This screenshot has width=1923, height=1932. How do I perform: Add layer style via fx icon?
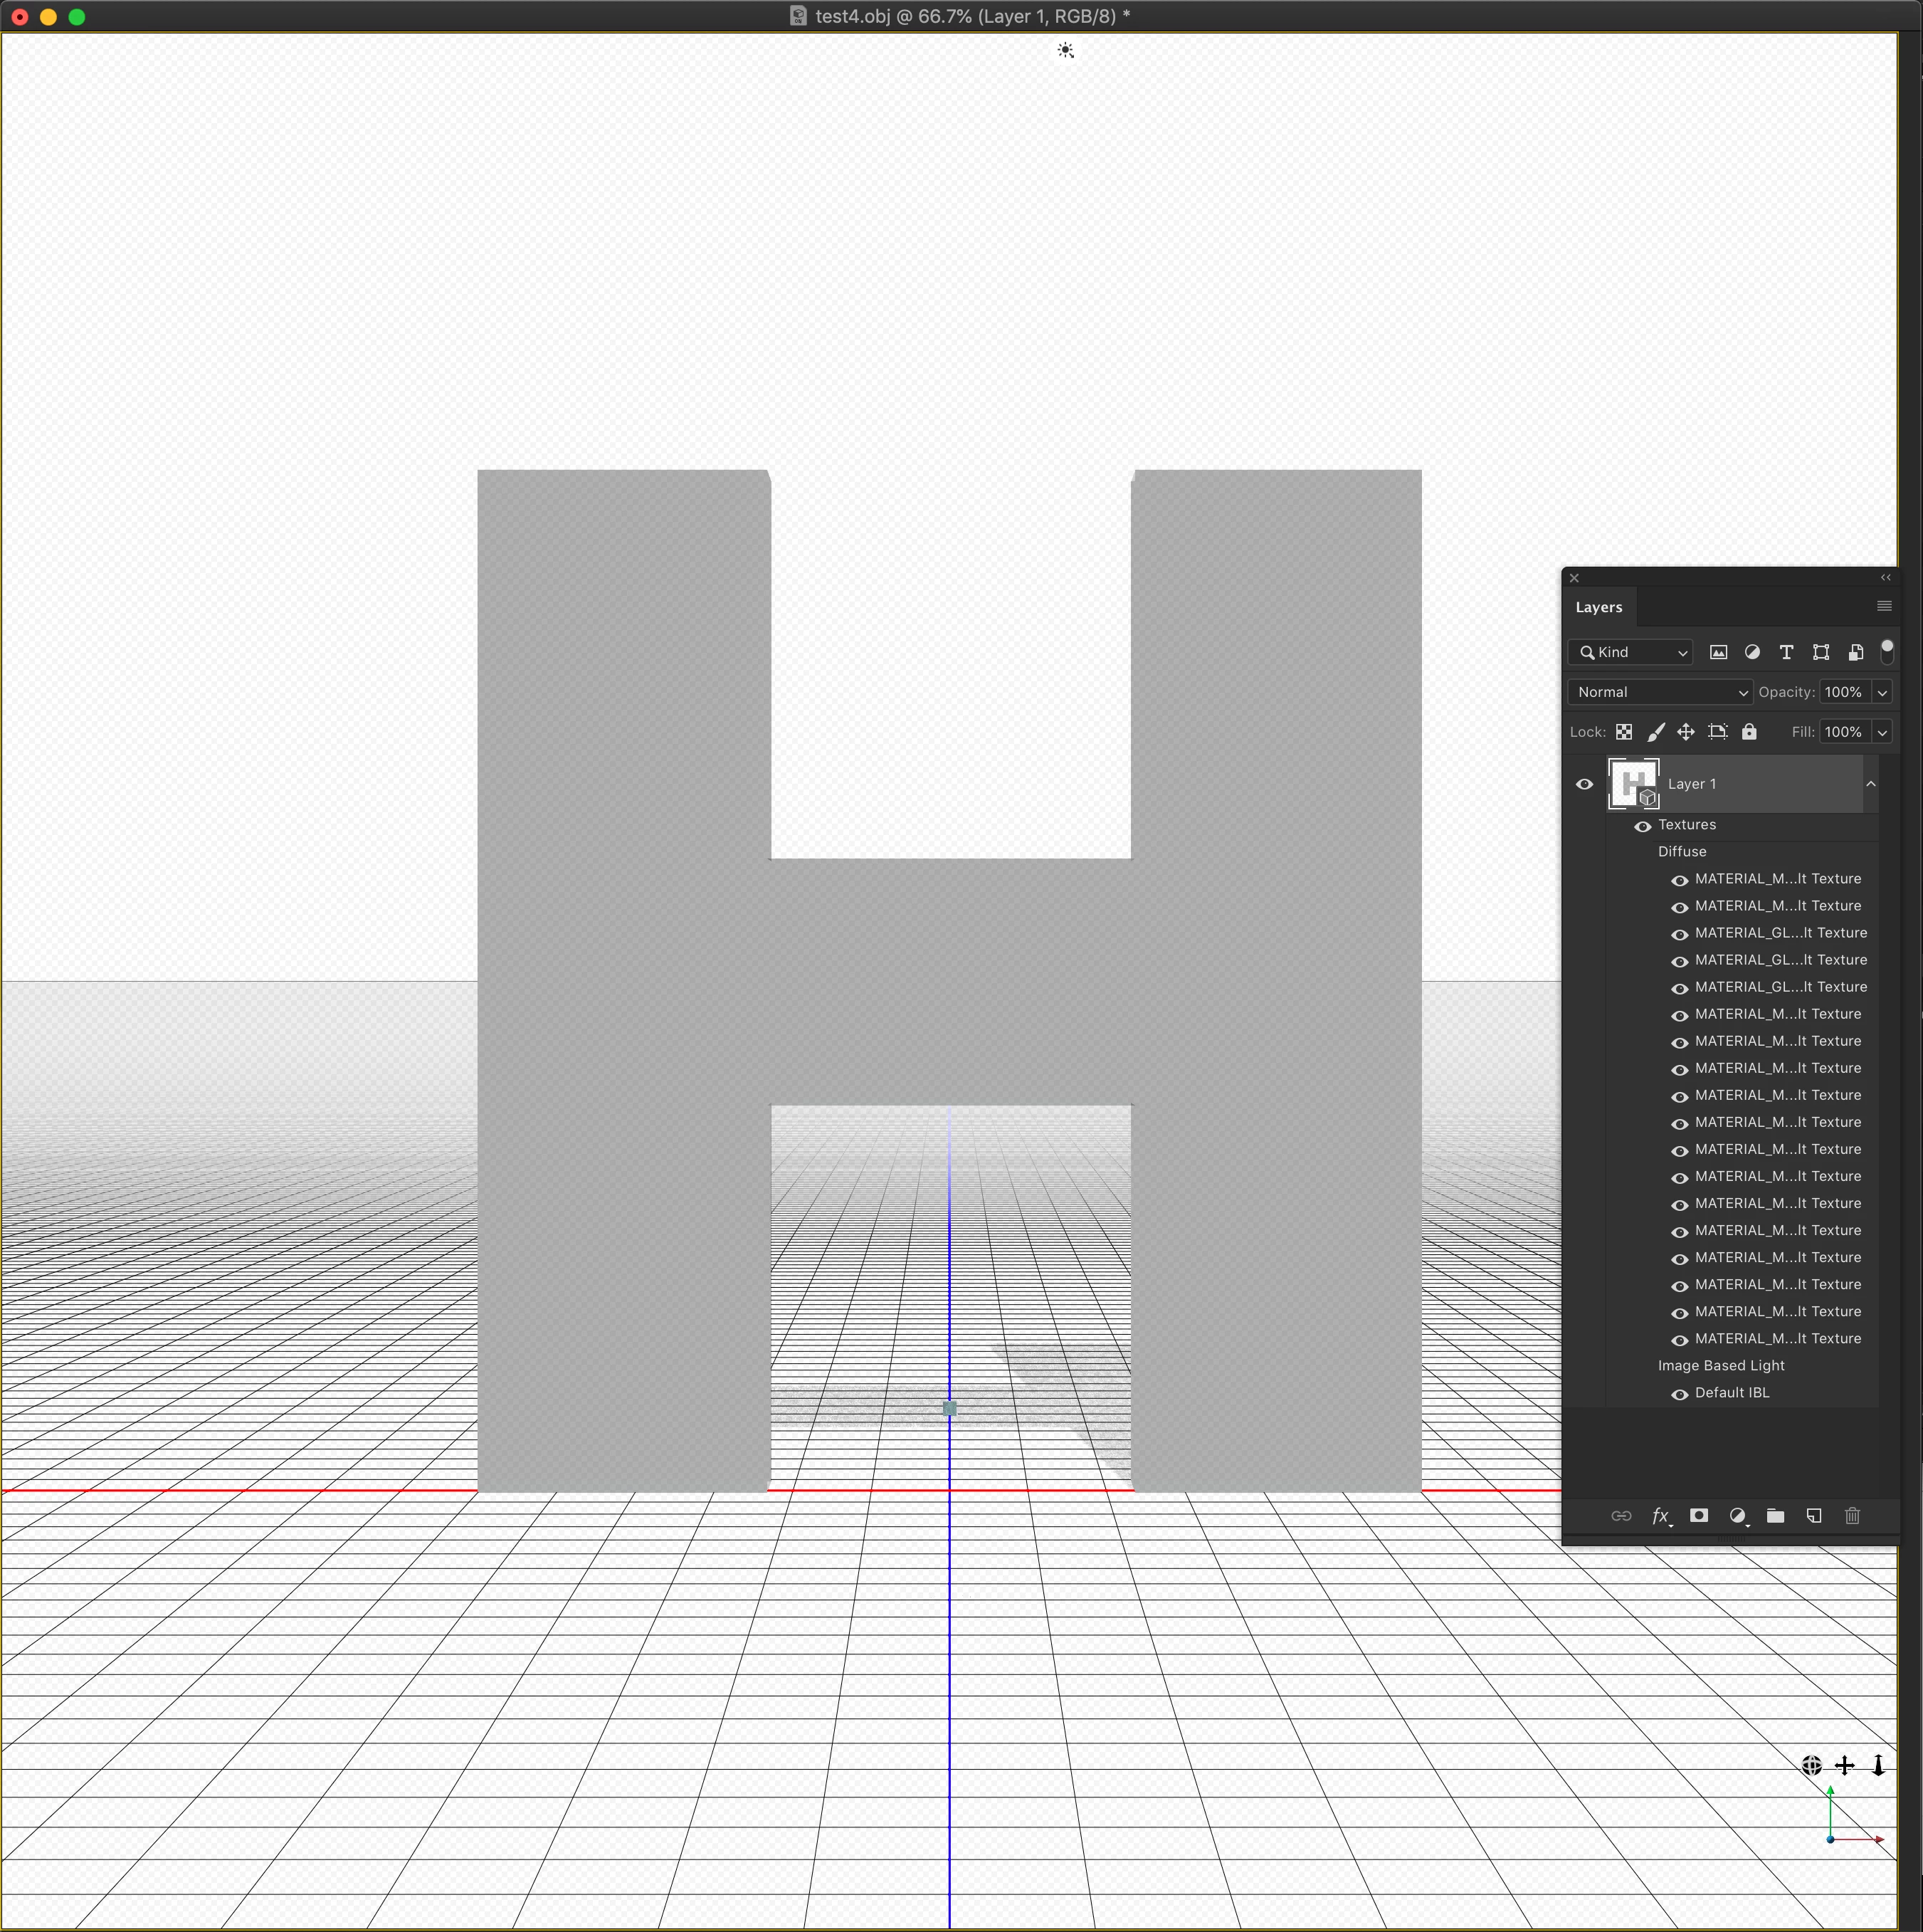[x=1660, y=1516]
